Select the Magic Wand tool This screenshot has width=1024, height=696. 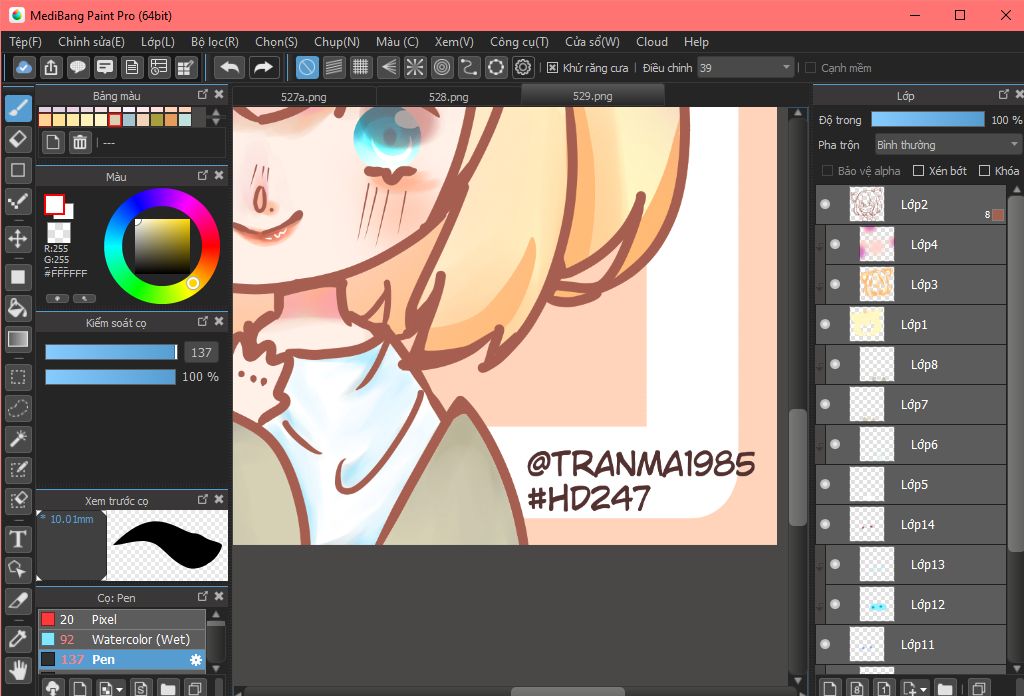tap(18, 439)
